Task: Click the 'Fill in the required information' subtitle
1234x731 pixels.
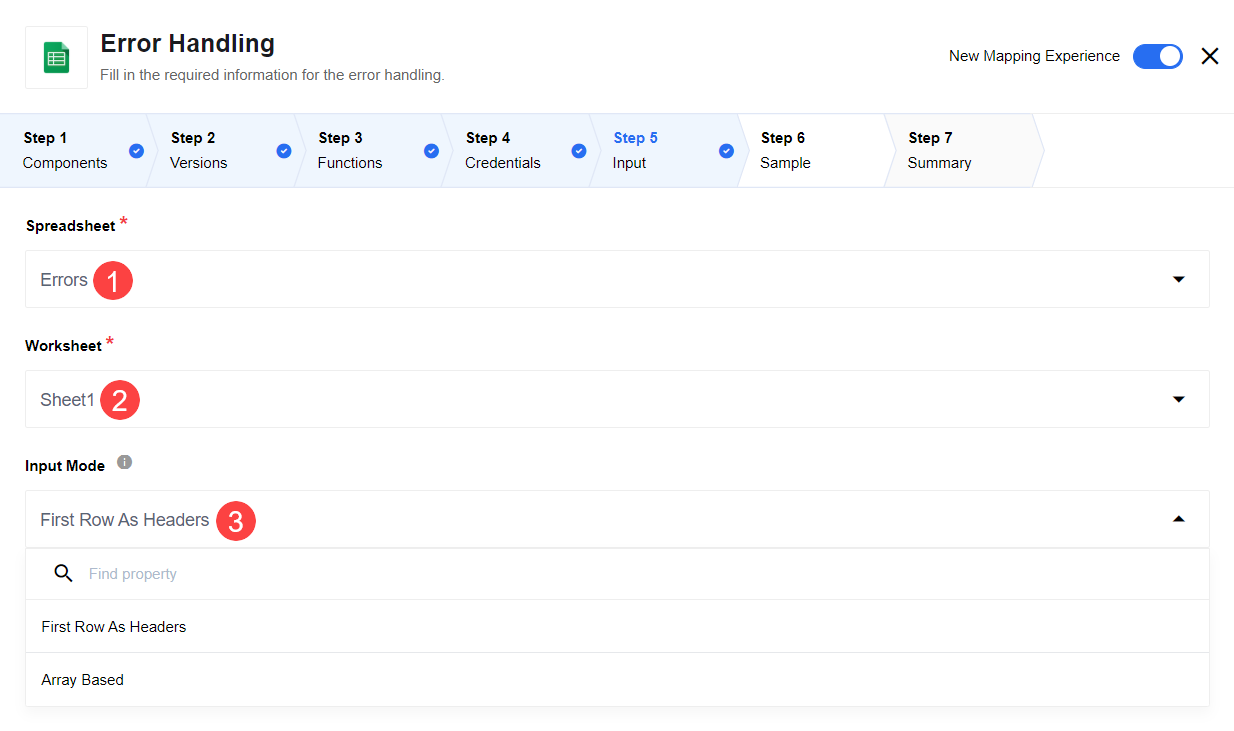Action: pos(272,75)
